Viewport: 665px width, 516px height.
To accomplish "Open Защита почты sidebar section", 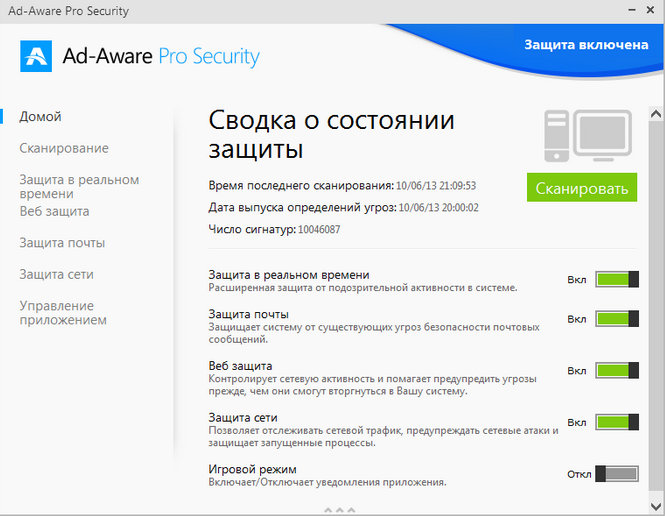I will click(x=62, y=243).
